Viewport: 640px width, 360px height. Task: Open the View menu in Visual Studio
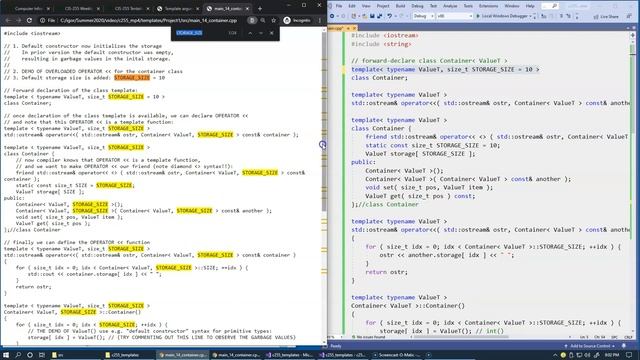366,6
